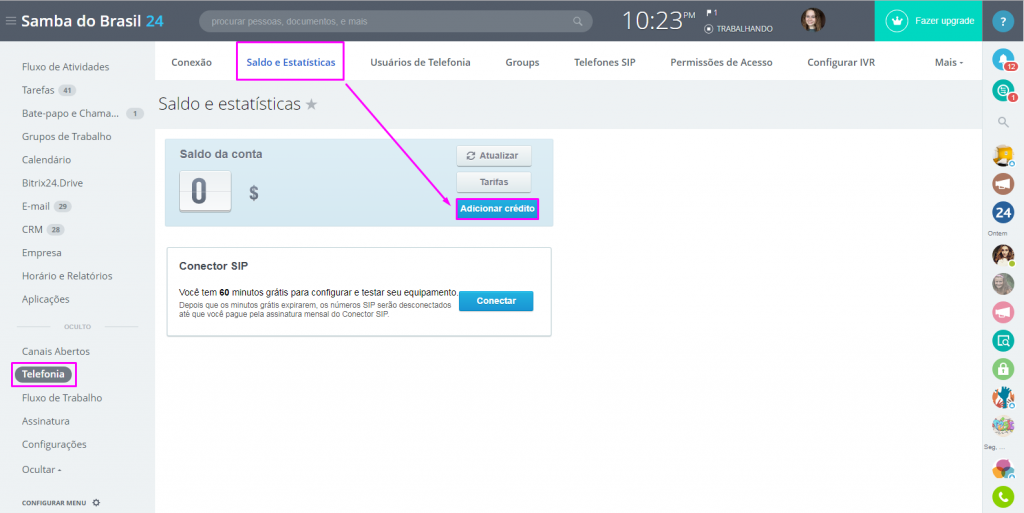
Task: Open Tarefas in the left menu
Action: tap(39, 90)
